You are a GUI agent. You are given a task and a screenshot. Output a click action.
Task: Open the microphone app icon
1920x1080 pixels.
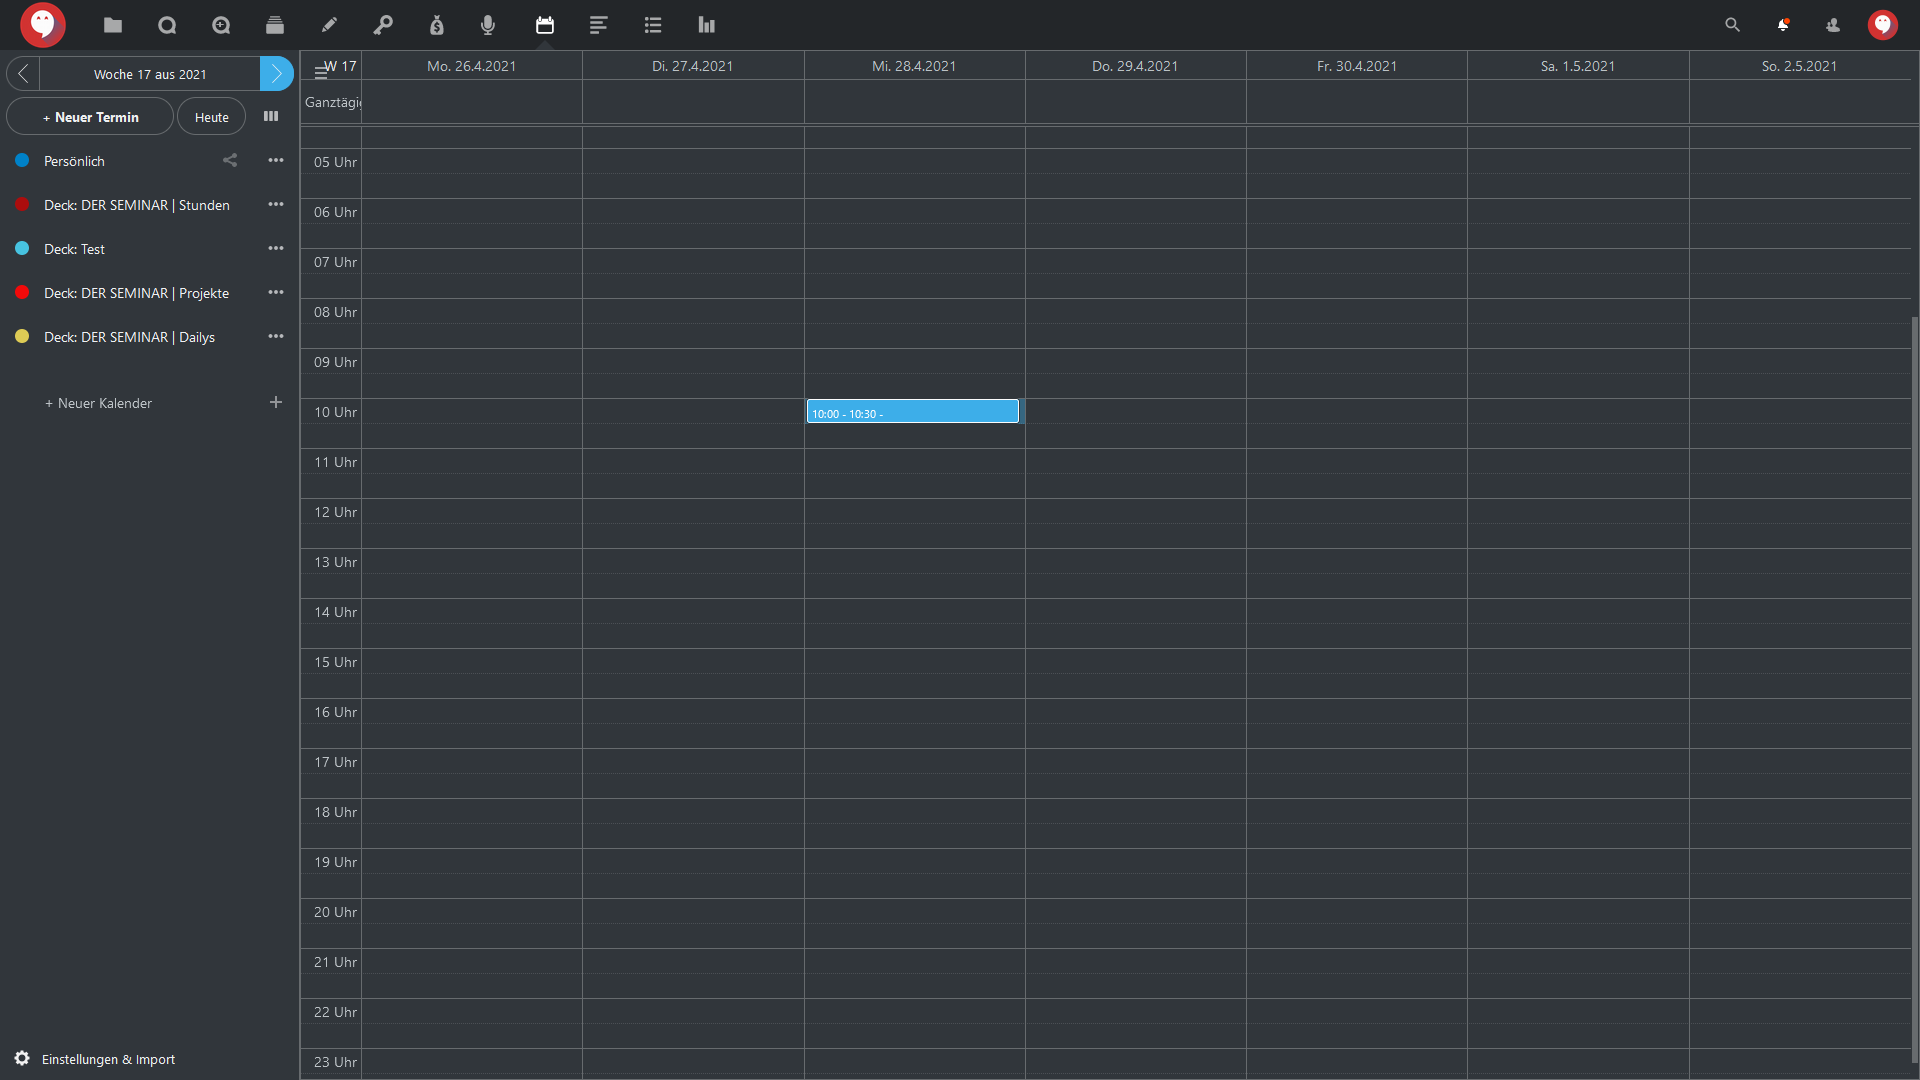[488, 25]
